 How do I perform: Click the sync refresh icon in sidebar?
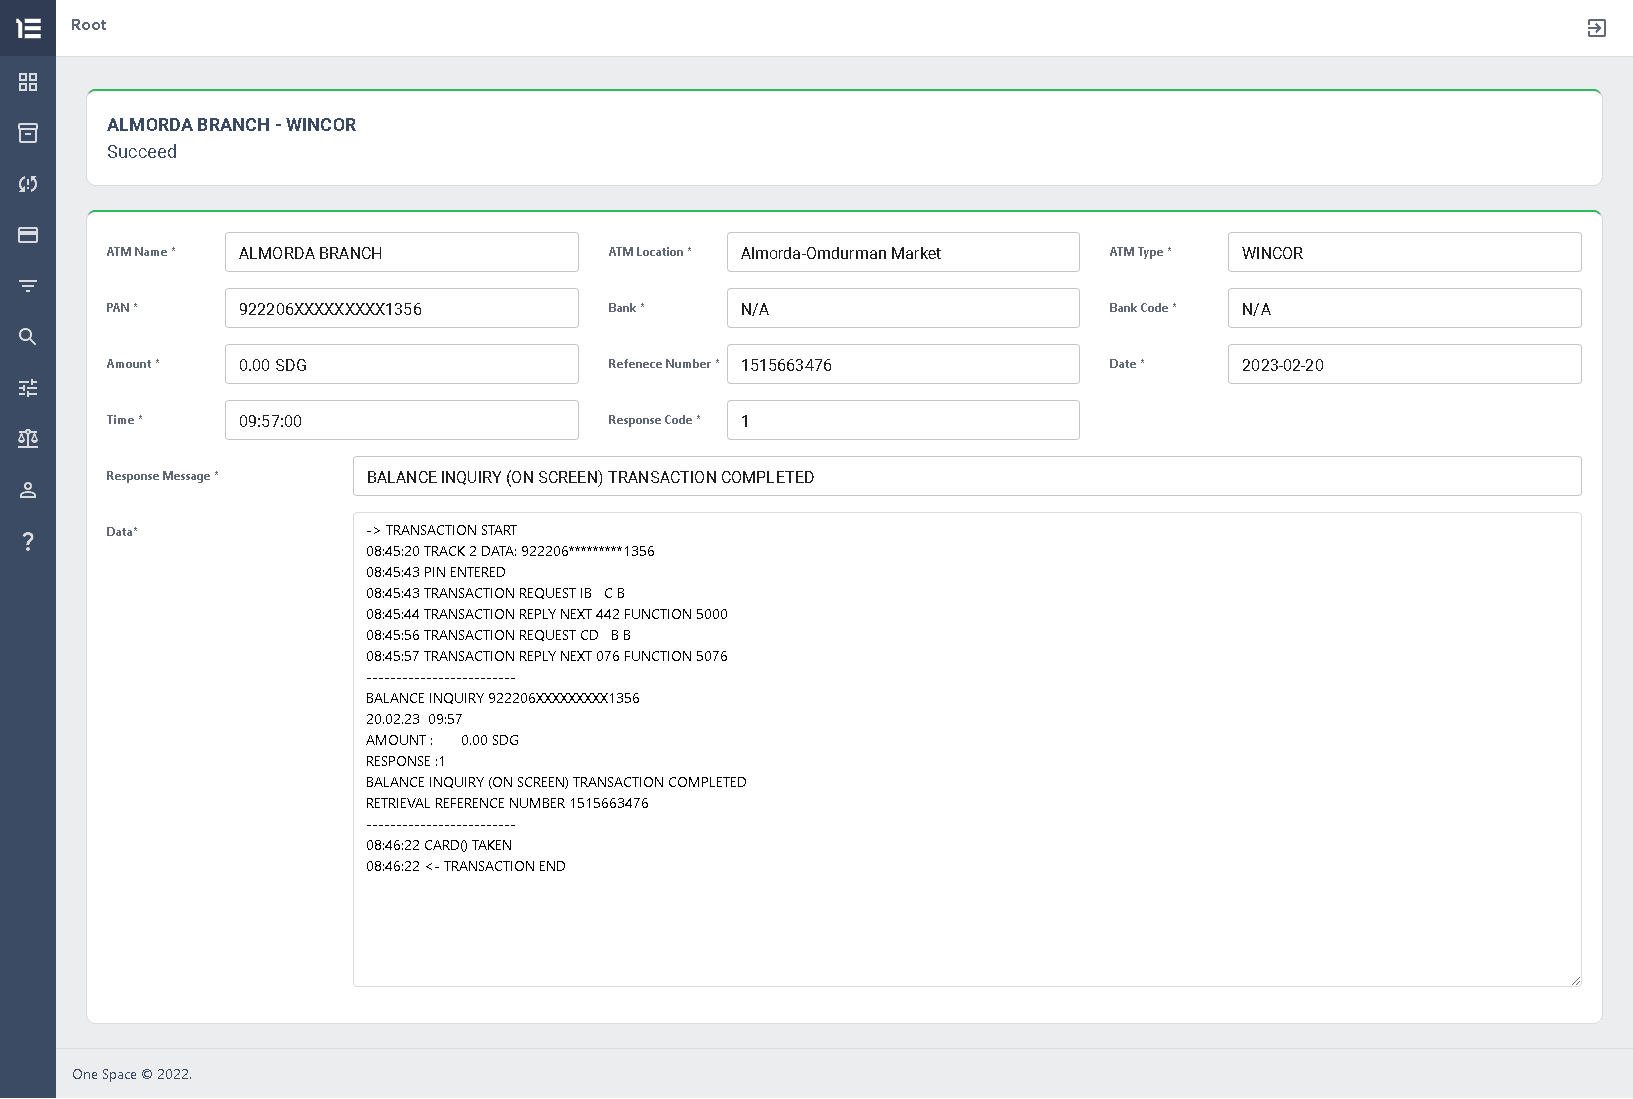(28, 184)
